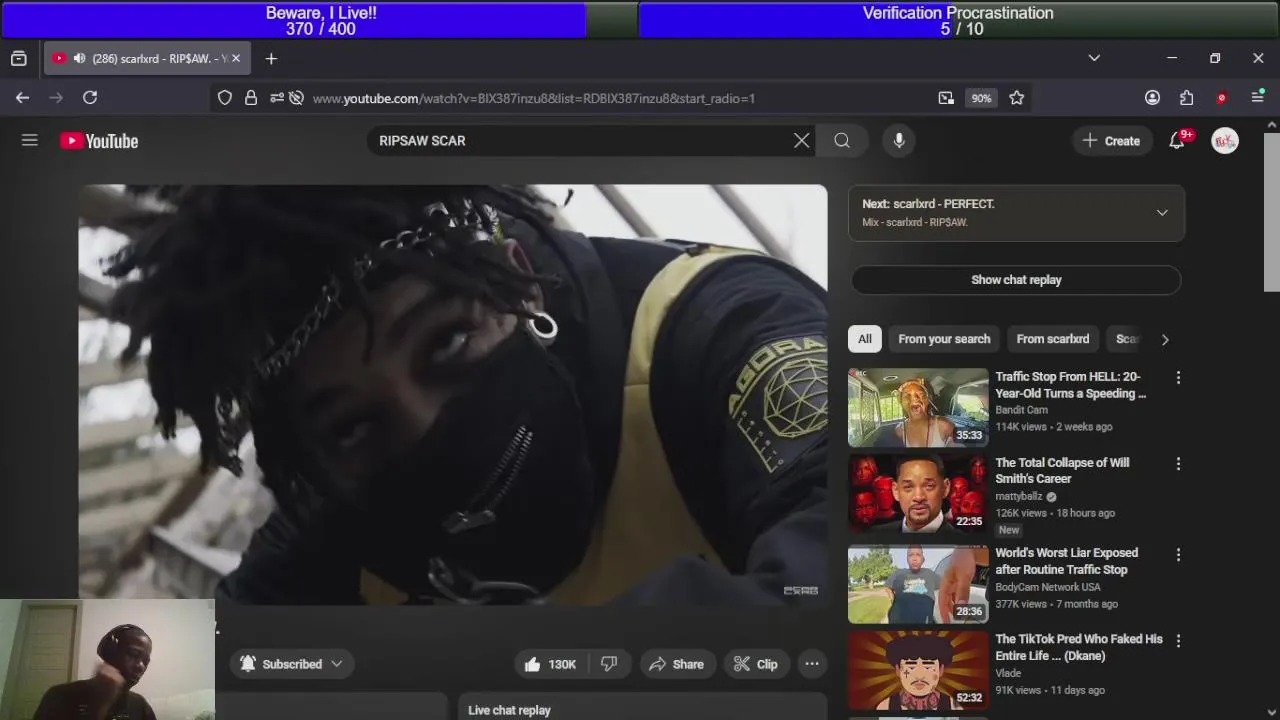Select the All filter chip
Viewport: 1280px width, 720px height.
point(865,339)
